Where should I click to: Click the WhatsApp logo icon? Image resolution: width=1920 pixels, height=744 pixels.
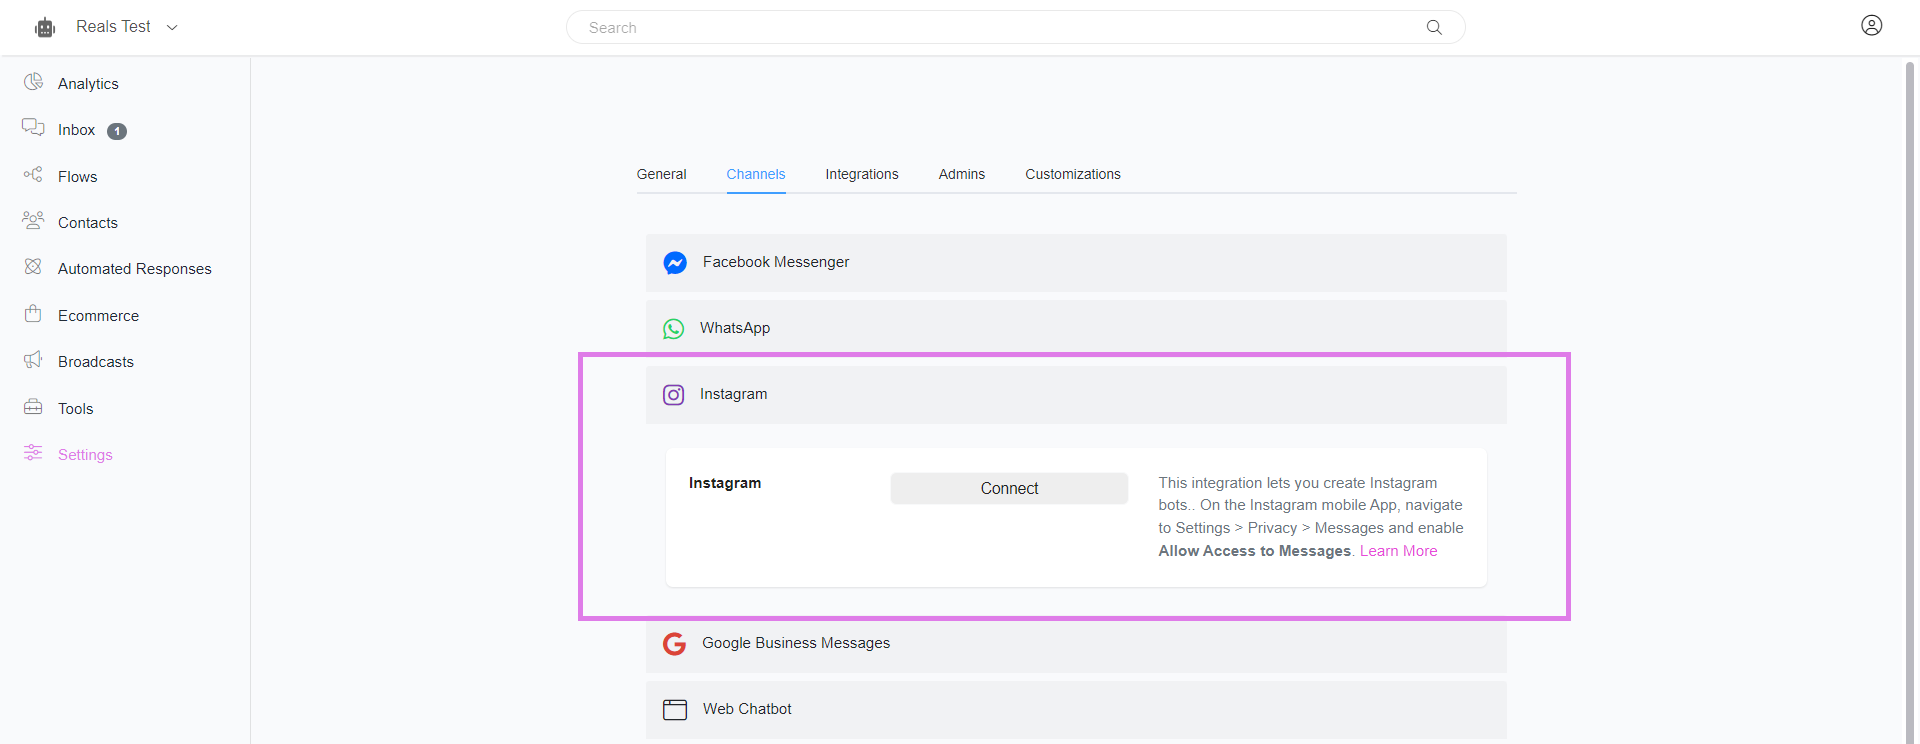(674, 329)
